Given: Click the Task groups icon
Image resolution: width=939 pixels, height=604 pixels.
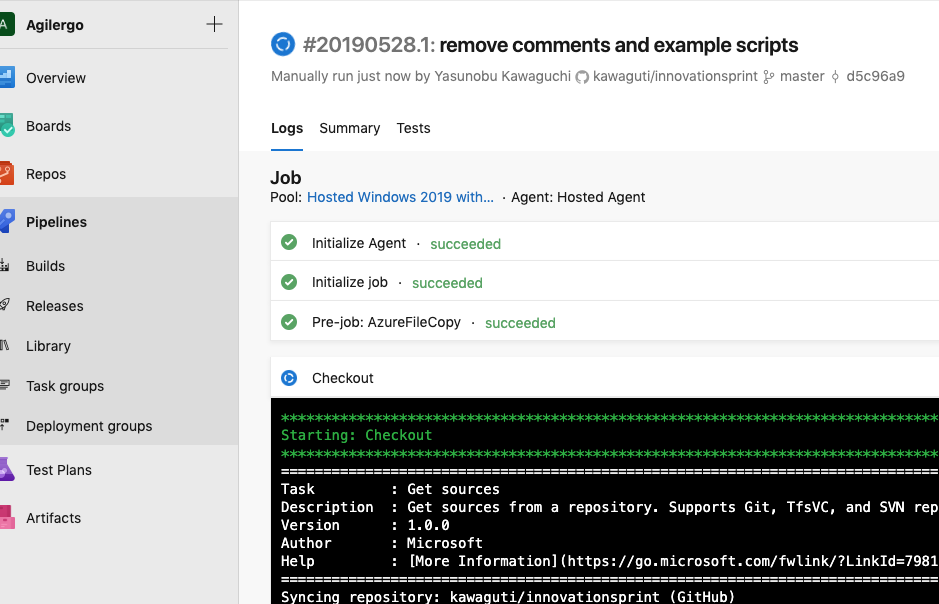Looking at the screenshot, I should (x=5, y=385).
